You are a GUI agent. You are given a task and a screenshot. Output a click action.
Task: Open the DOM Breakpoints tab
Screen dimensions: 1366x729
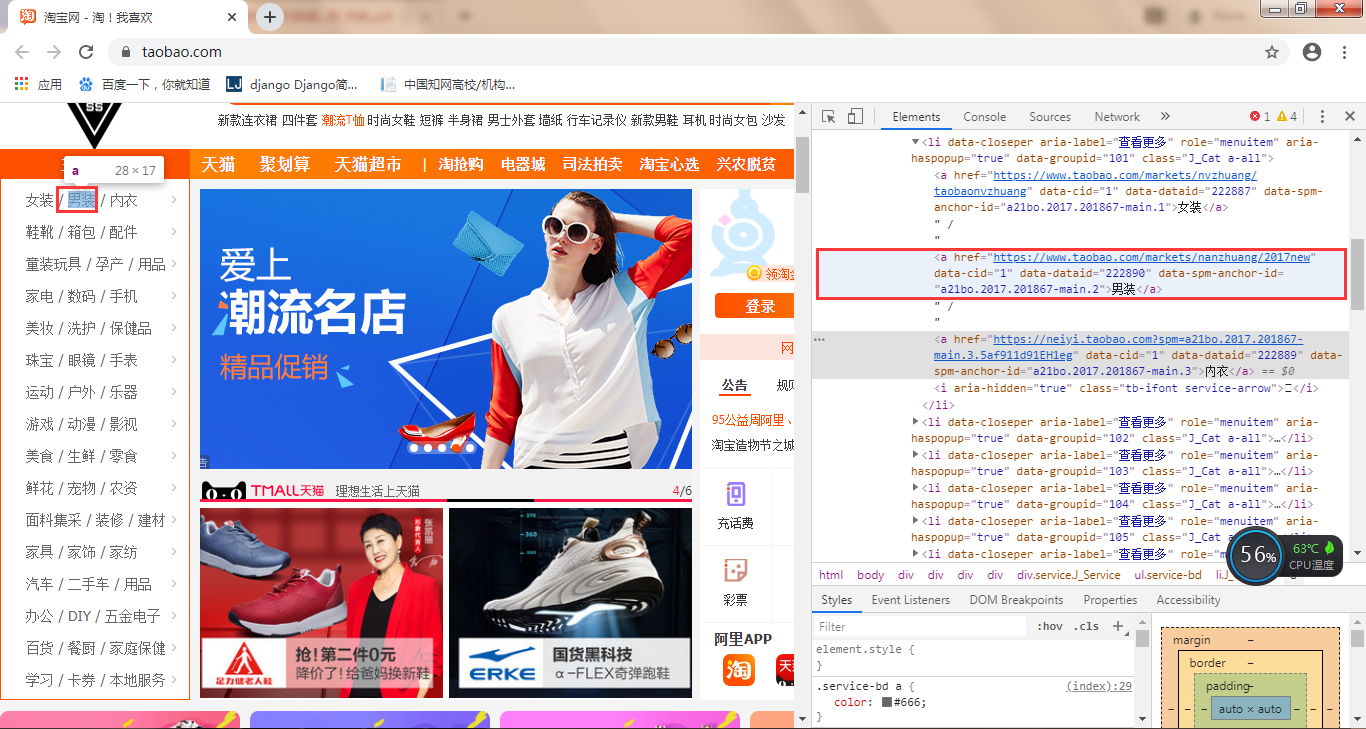[1016, 600]
